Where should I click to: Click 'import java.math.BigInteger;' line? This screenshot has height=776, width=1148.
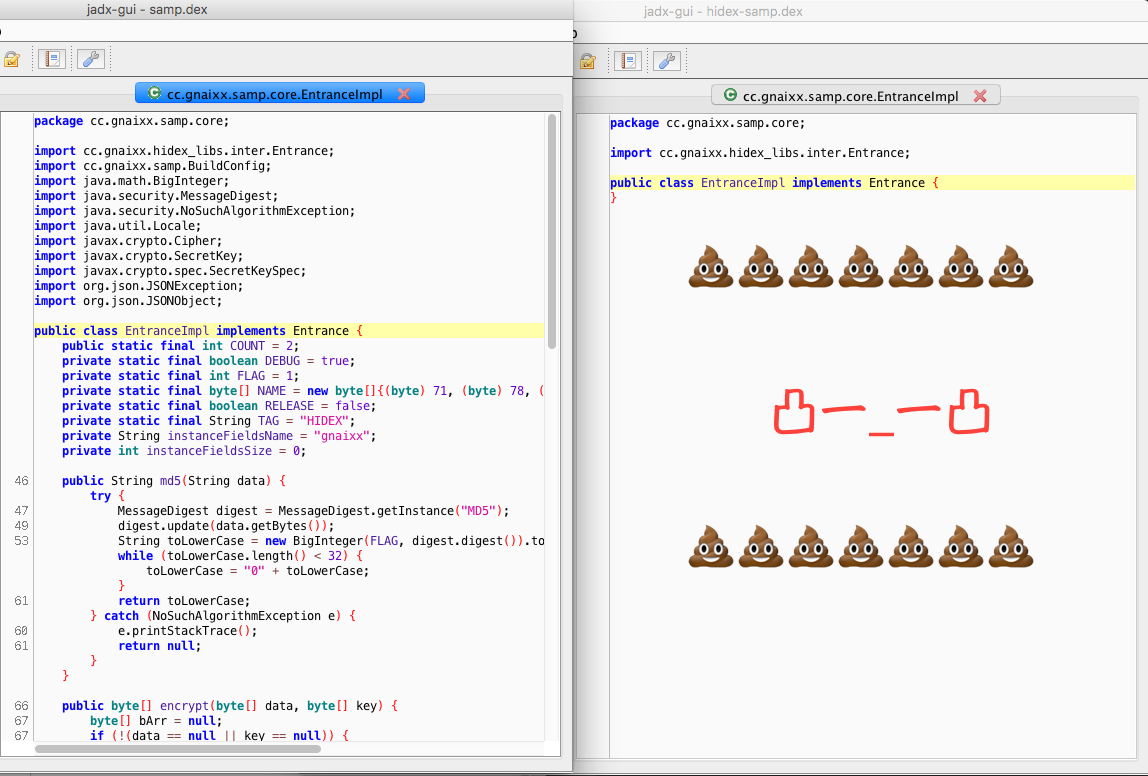[x=132, y=181]
